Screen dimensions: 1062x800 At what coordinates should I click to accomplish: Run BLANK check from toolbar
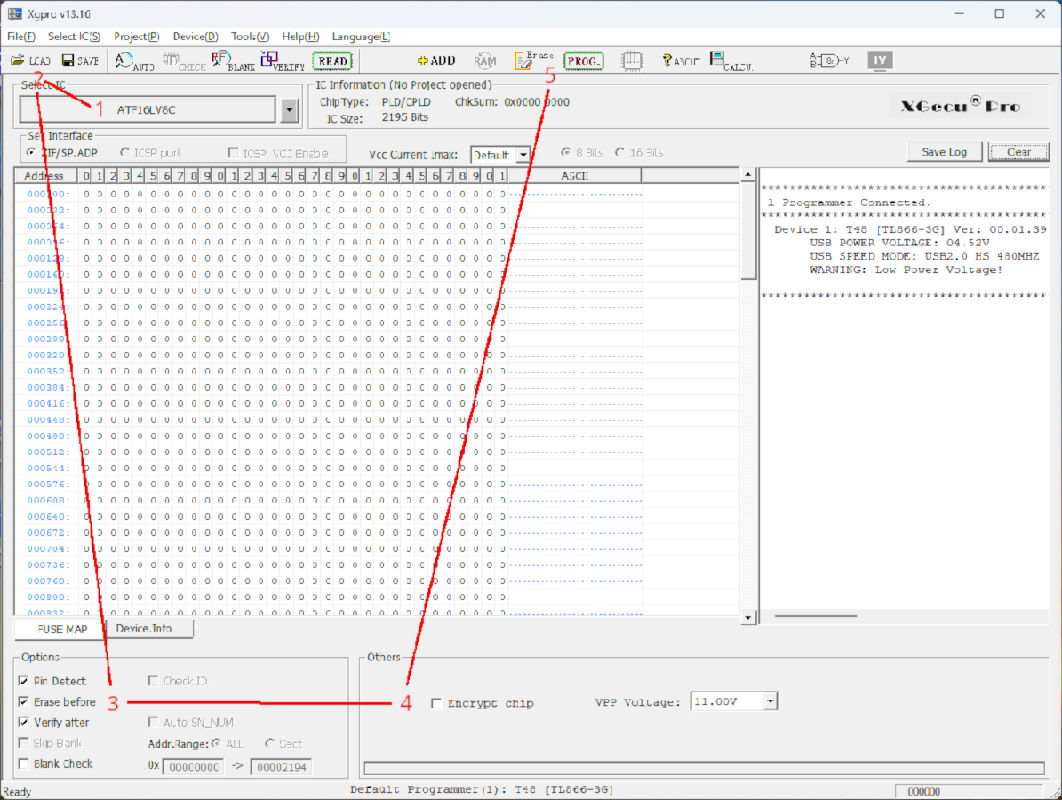coord(232,62)
